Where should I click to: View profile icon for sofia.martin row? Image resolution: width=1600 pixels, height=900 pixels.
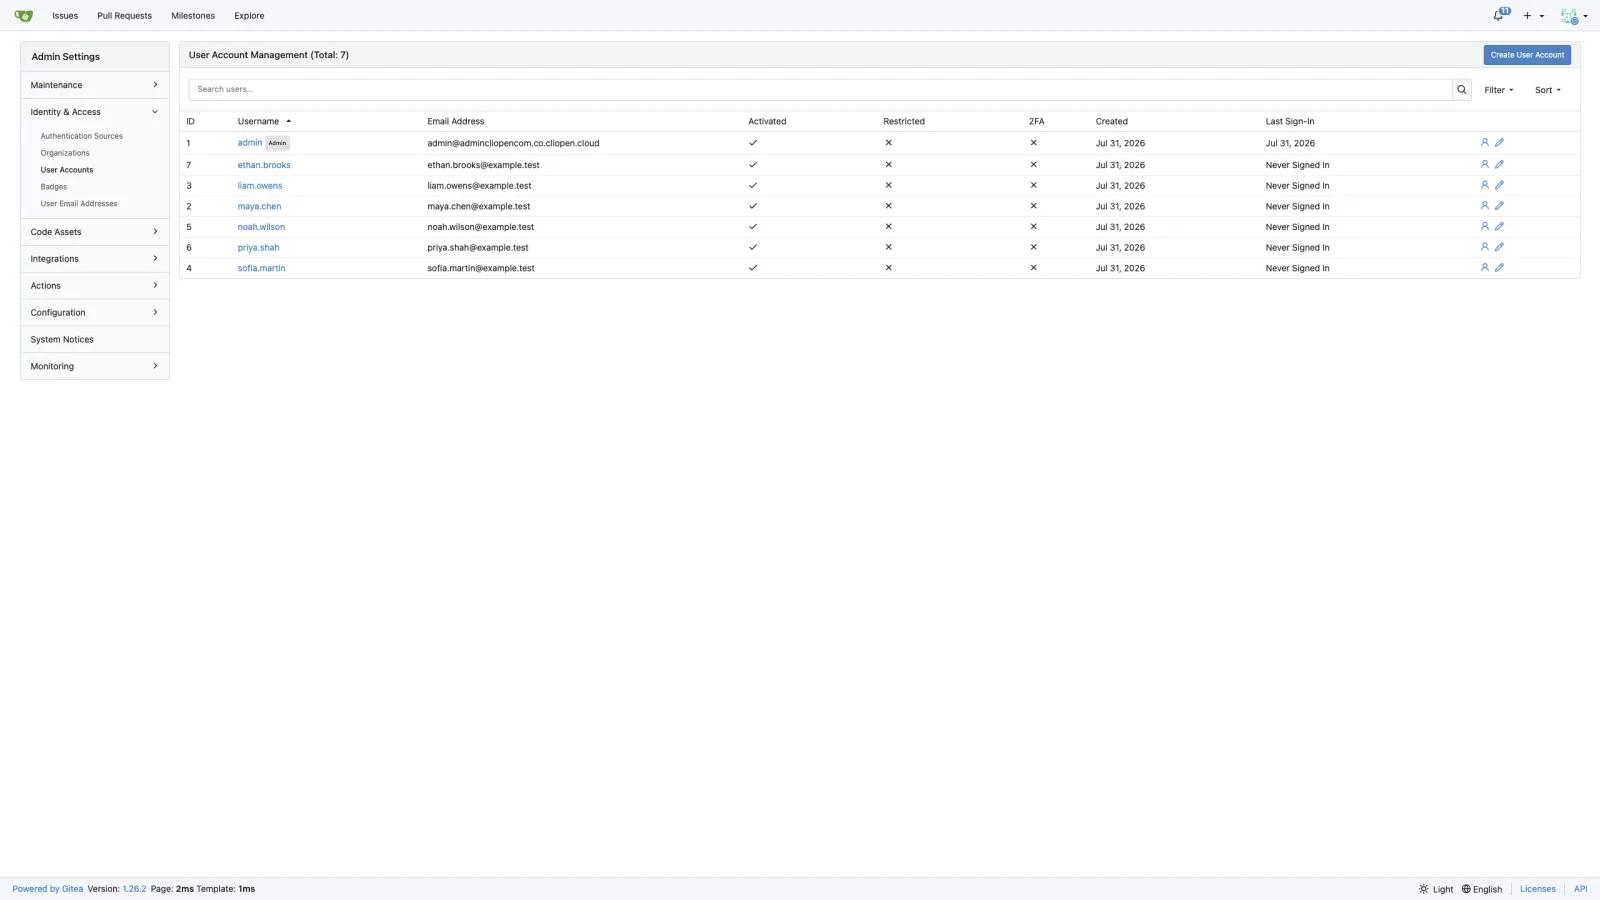(1485, 268)
